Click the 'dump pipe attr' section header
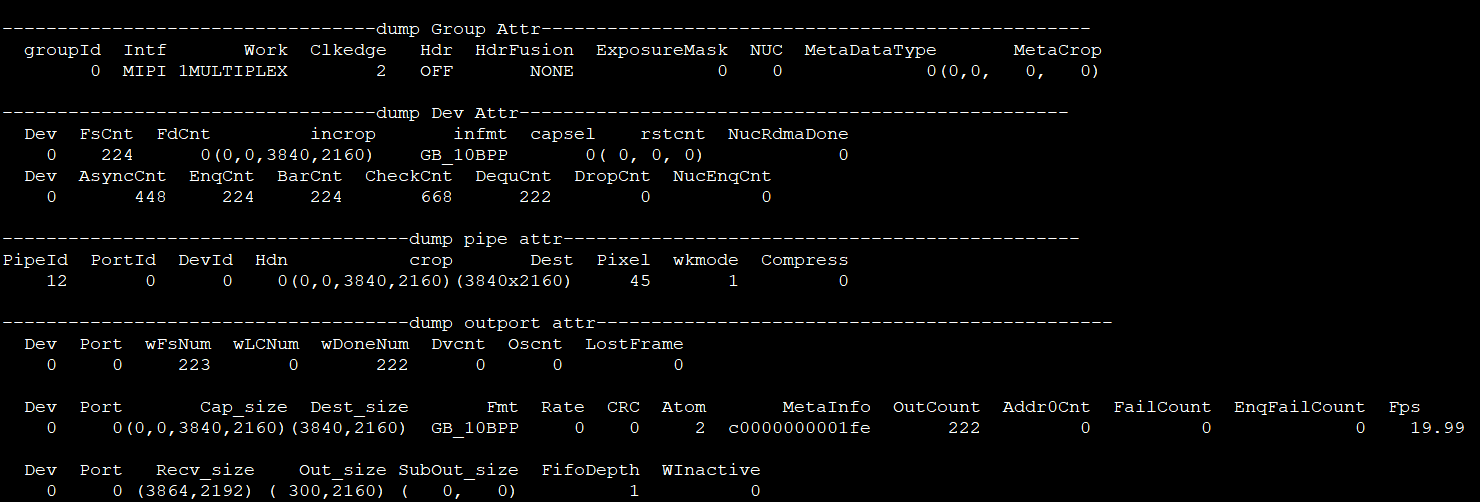 (486, 239)
